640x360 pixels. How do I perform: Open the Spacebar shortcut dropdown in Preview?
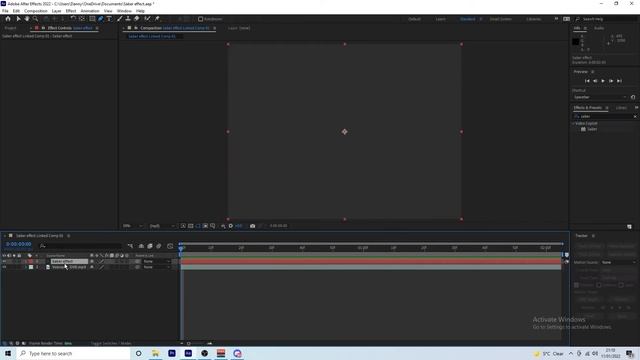[x=600, y=97]
